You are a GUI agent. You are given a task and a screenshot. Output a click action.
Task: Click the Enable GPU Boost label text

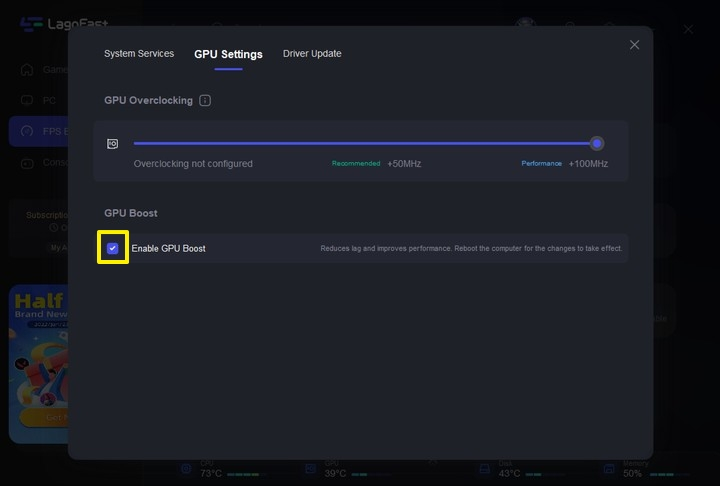168,248
